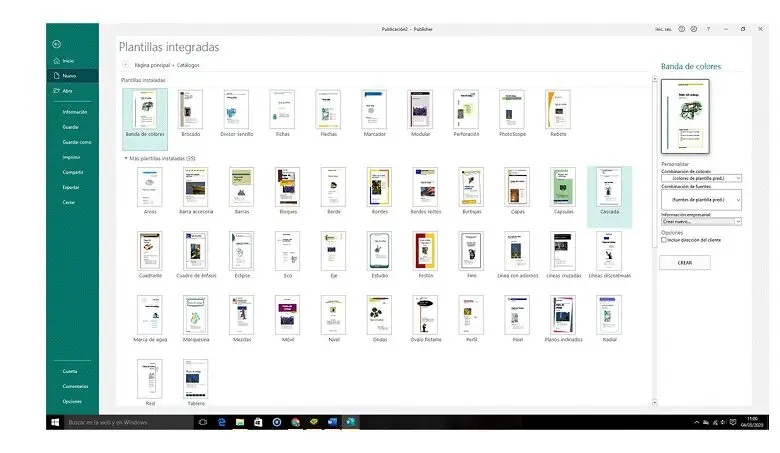Pick the Óvalo flotante template
The height and width of the screenshot is (453, 780).
click(x=425, y=319)
